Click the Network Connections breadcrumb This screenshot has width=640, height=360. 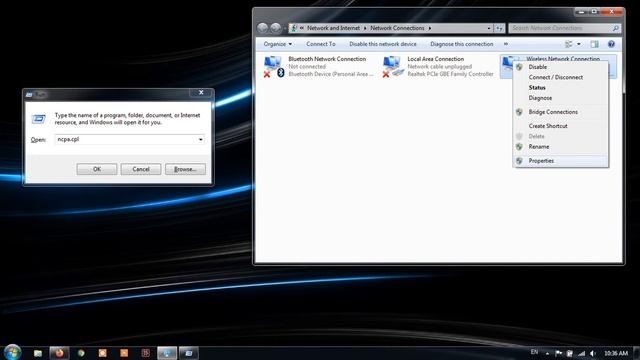pos(397,28)
